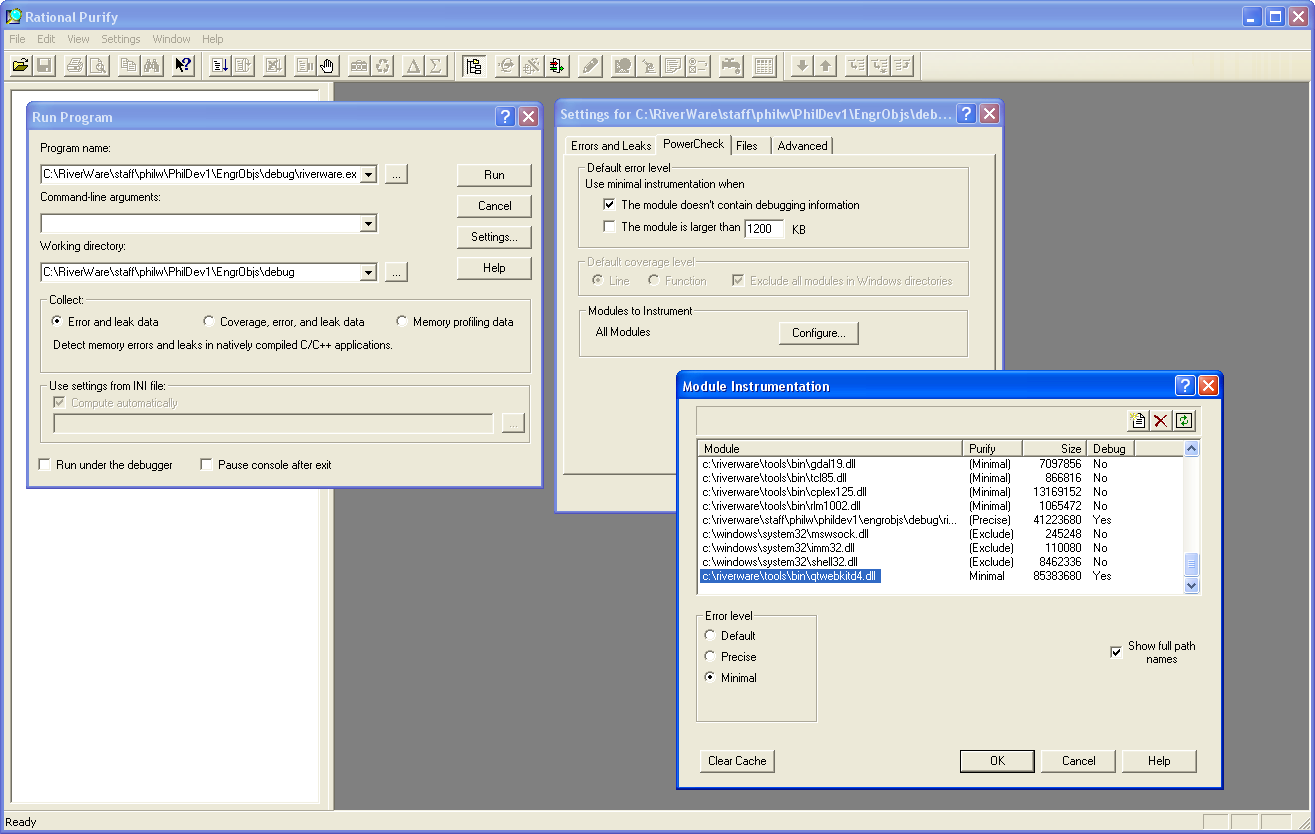The image size is (1315, 834).
Task: Click the sigma summation toolbar icon
Action: click(x=436, y=66)
